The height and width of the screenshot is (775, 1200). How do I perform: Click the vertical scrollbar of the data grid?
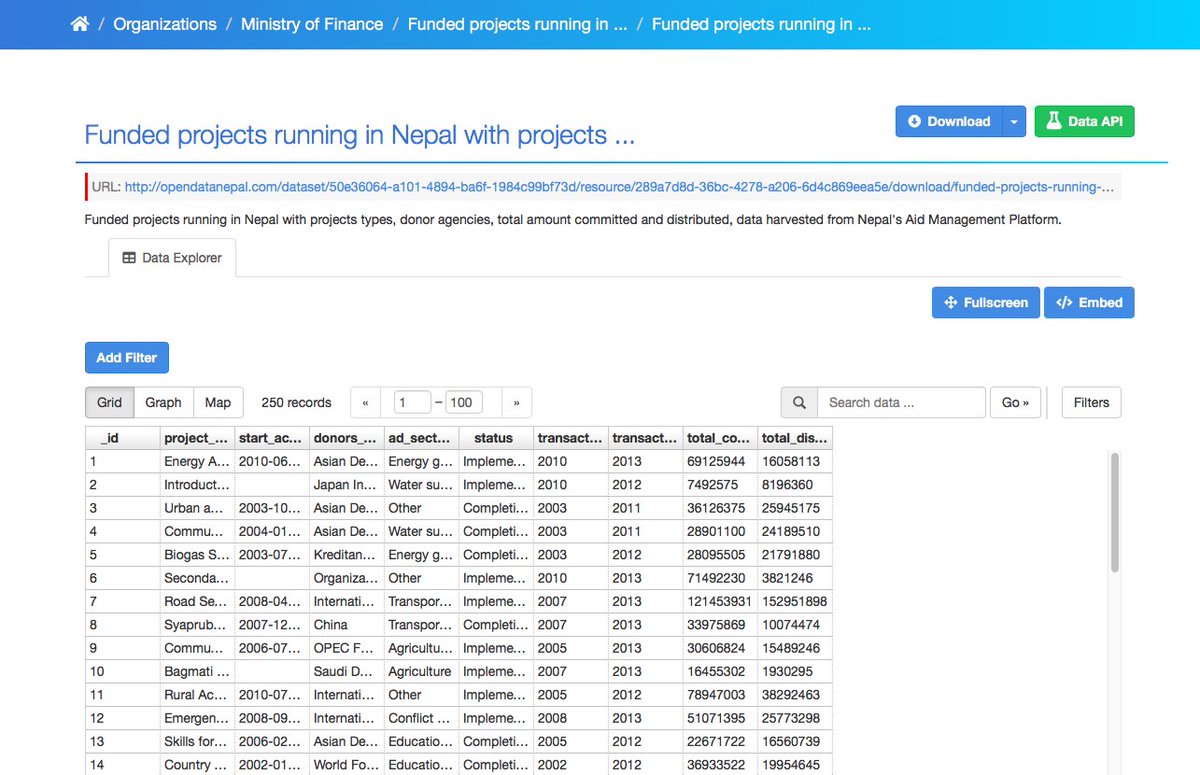pyautogui.click(x=1115, y=512)
